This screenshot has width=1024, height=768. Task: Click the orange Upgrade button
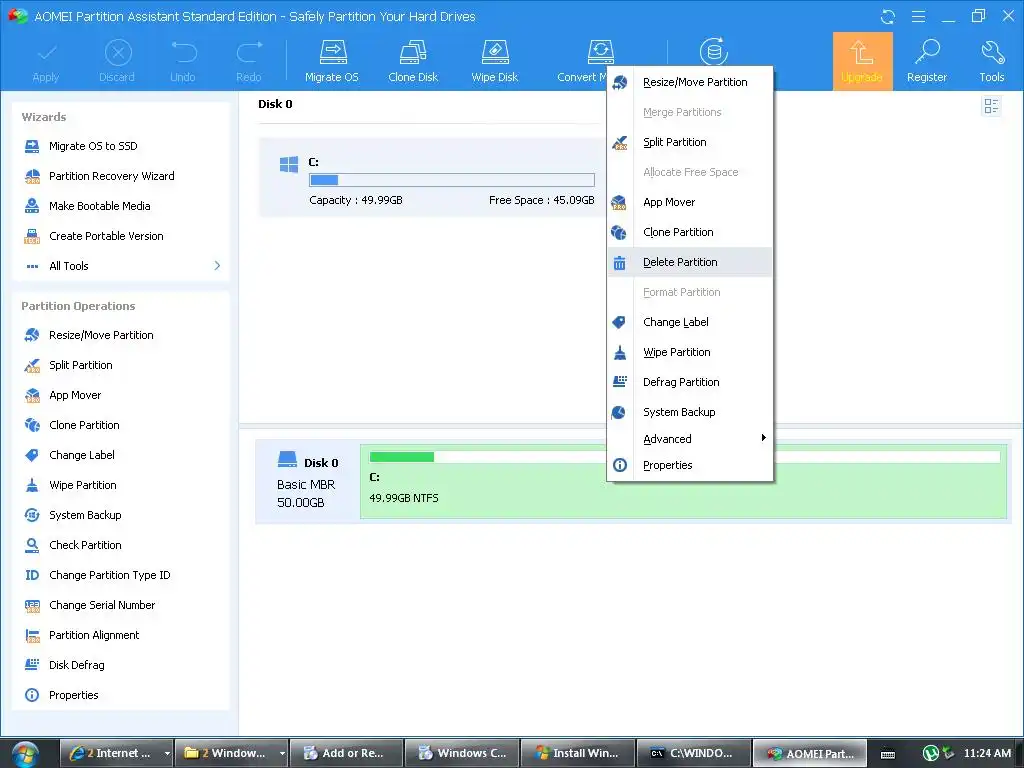coord(862,61)
